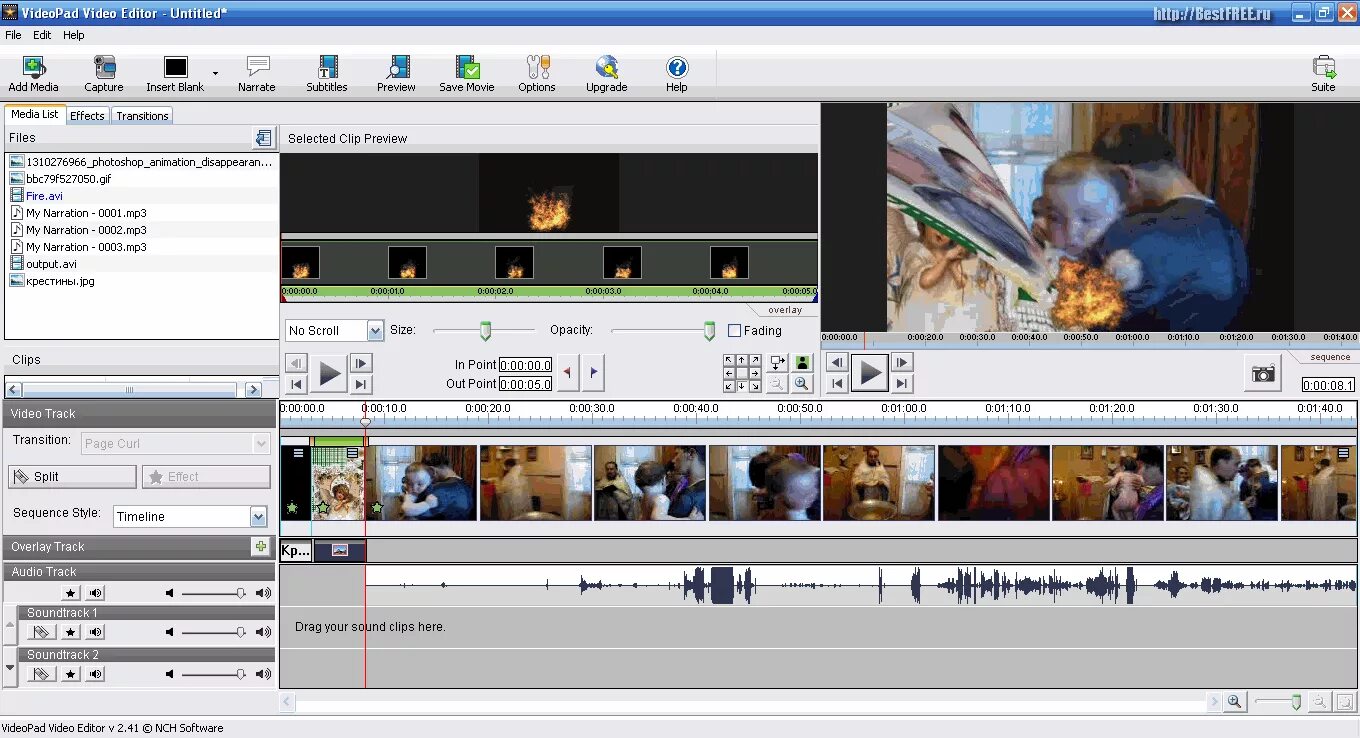Click the Audio Track star effects button
1360x738 pixels.
tap(70, 593)
